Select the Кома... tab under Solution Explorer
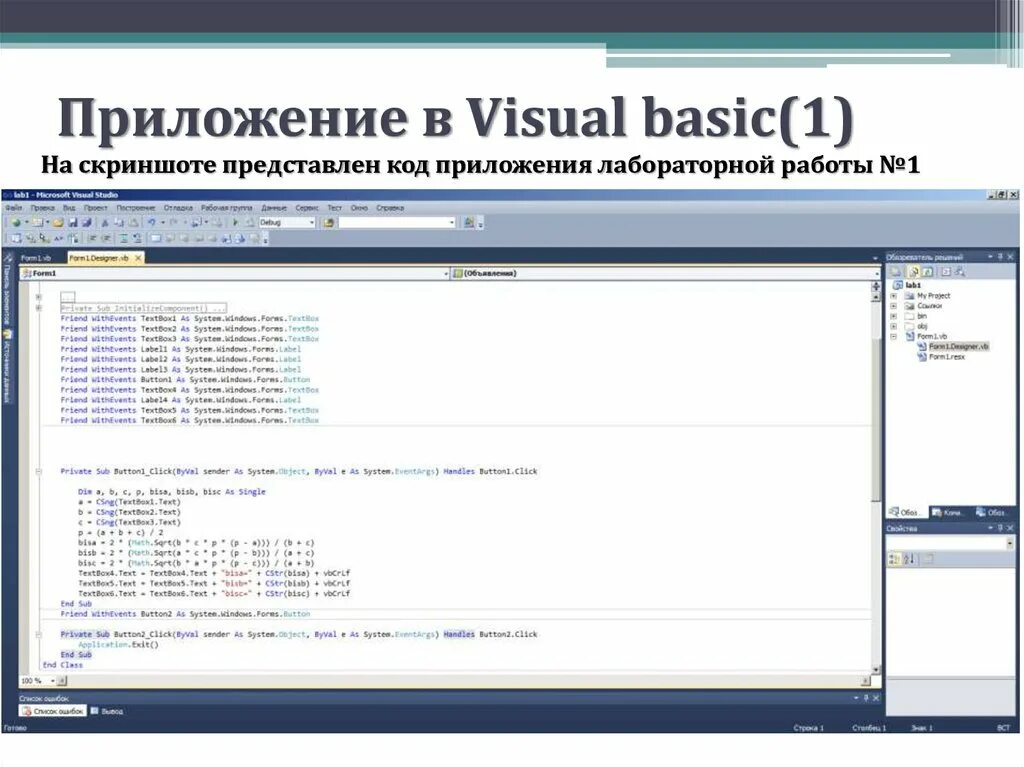 pyautogui.click(x=947, y=512)
